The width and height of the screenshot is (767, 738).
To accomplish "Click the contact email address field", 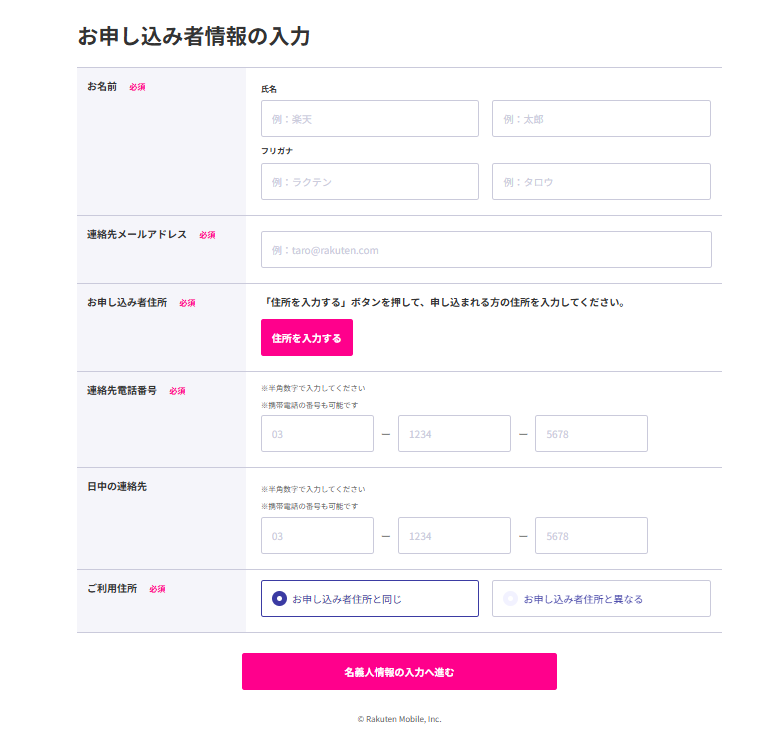I will tap(486, 250).
